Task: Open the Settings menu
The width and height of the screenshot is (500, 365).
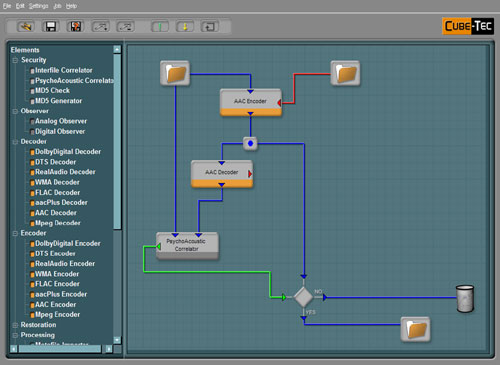Action: click(x=38, y=6)
